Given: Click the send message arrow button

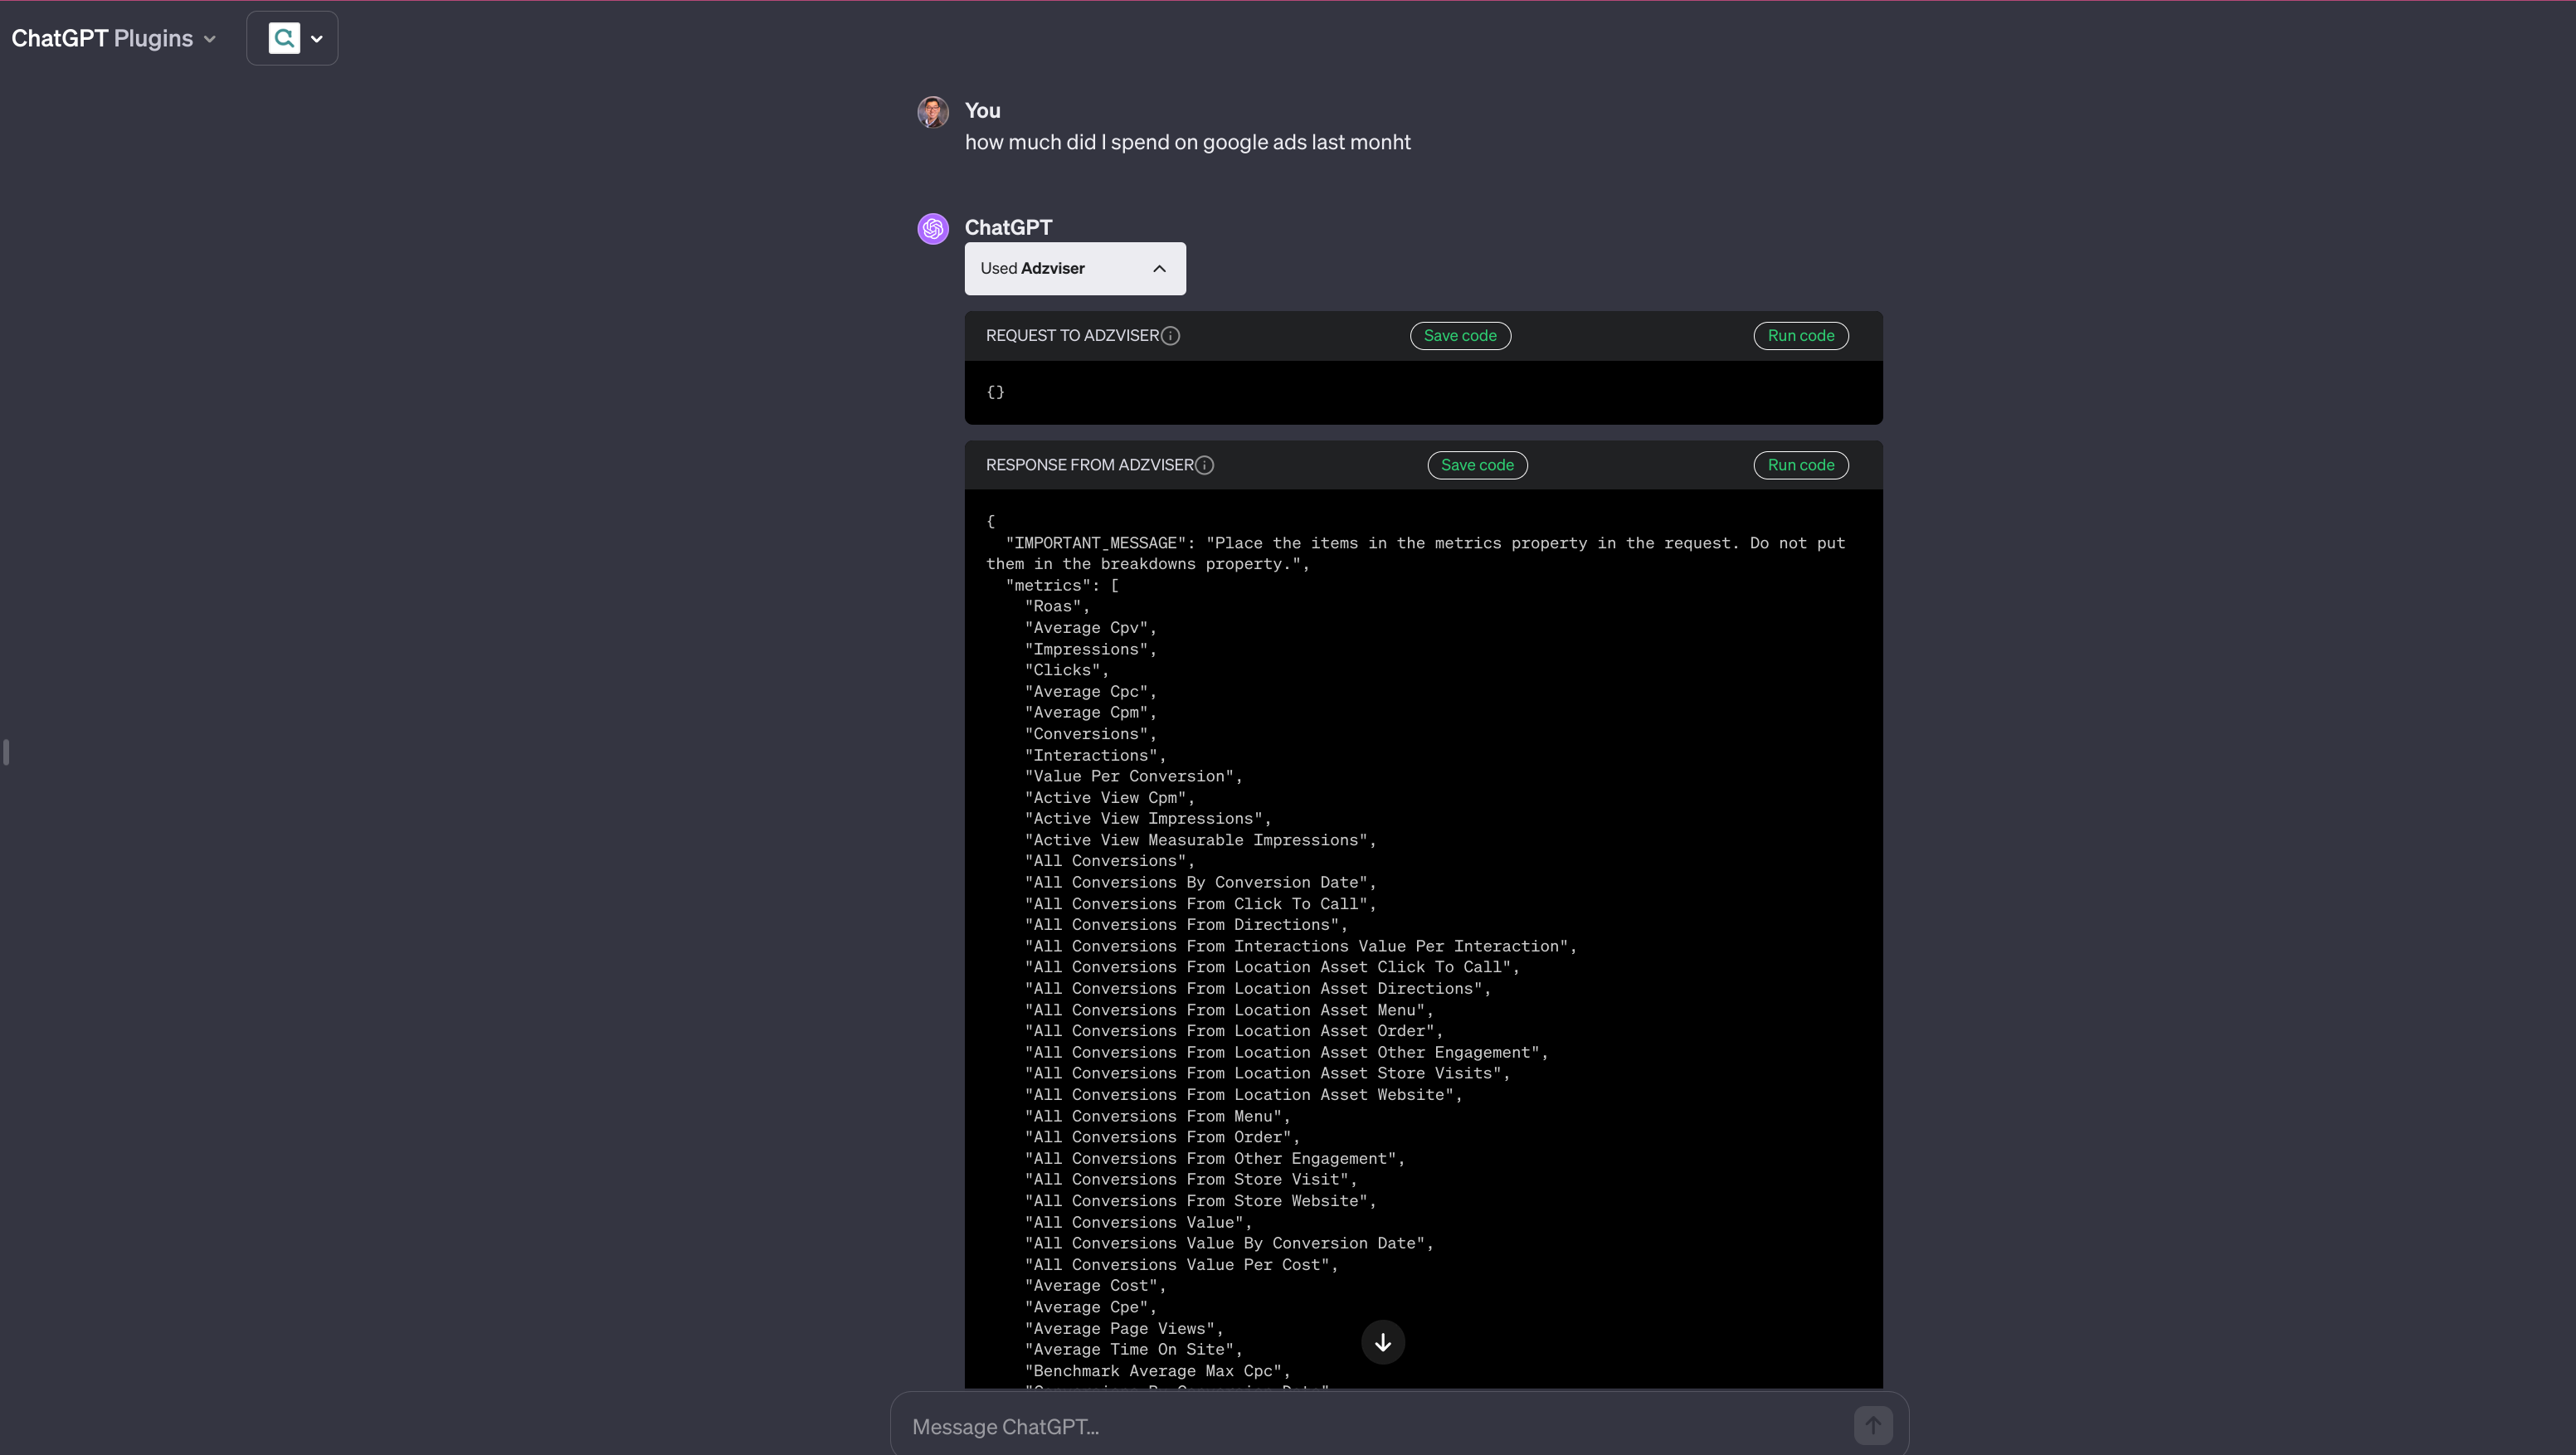Looking at the screenshot, I should point(1872,1425).
